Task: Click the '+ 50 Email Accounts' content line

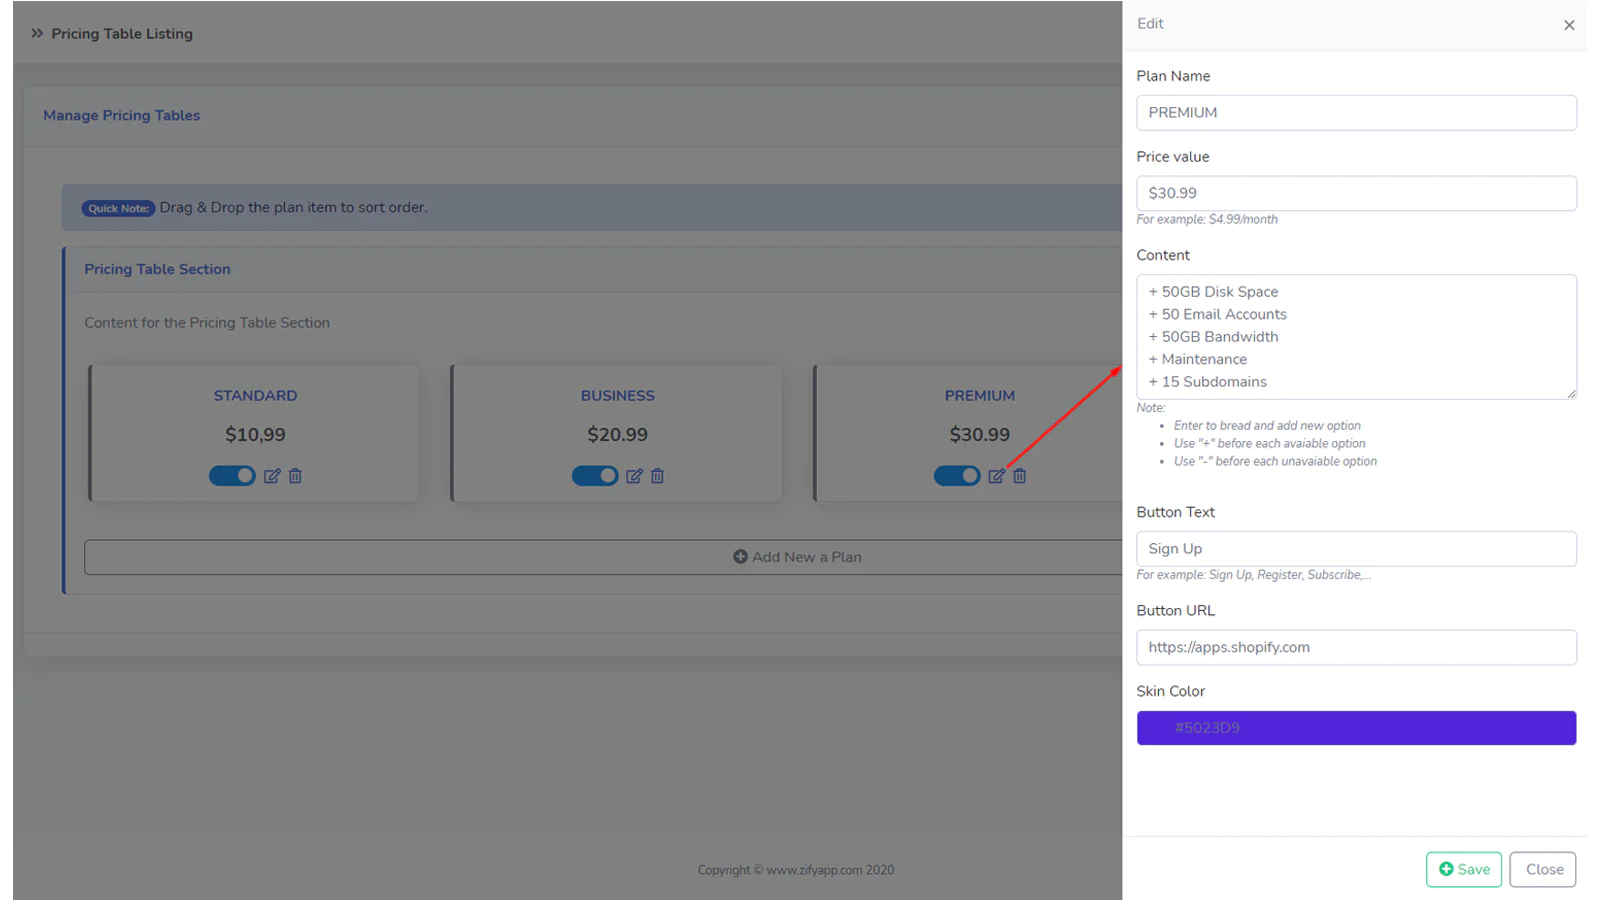Action: point(1217,314)
